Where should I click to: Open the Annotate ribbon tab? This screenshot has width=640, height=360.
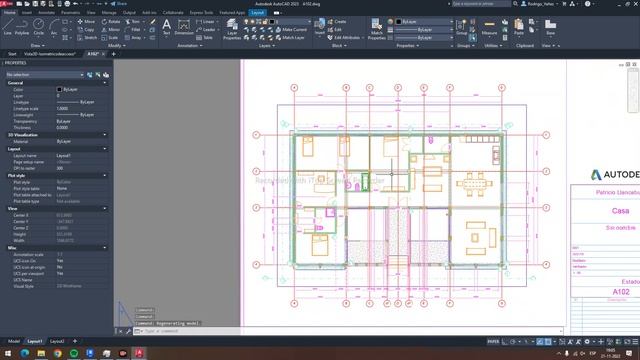tap(46, 13)
